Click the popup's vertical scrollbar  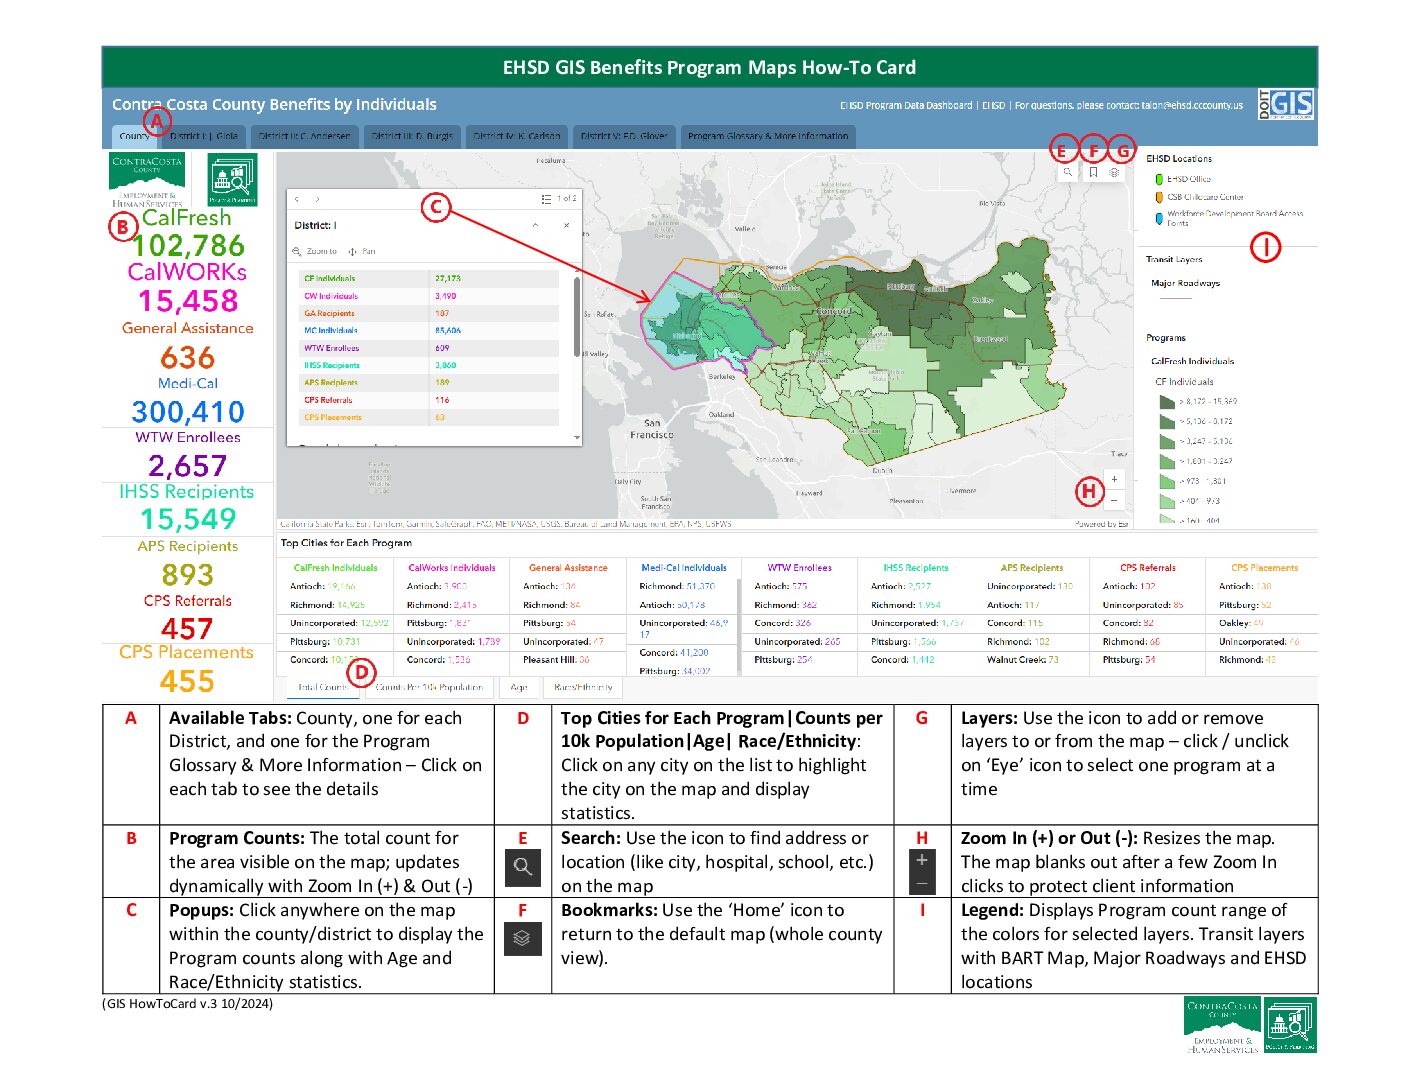click(x=576, y=315)
